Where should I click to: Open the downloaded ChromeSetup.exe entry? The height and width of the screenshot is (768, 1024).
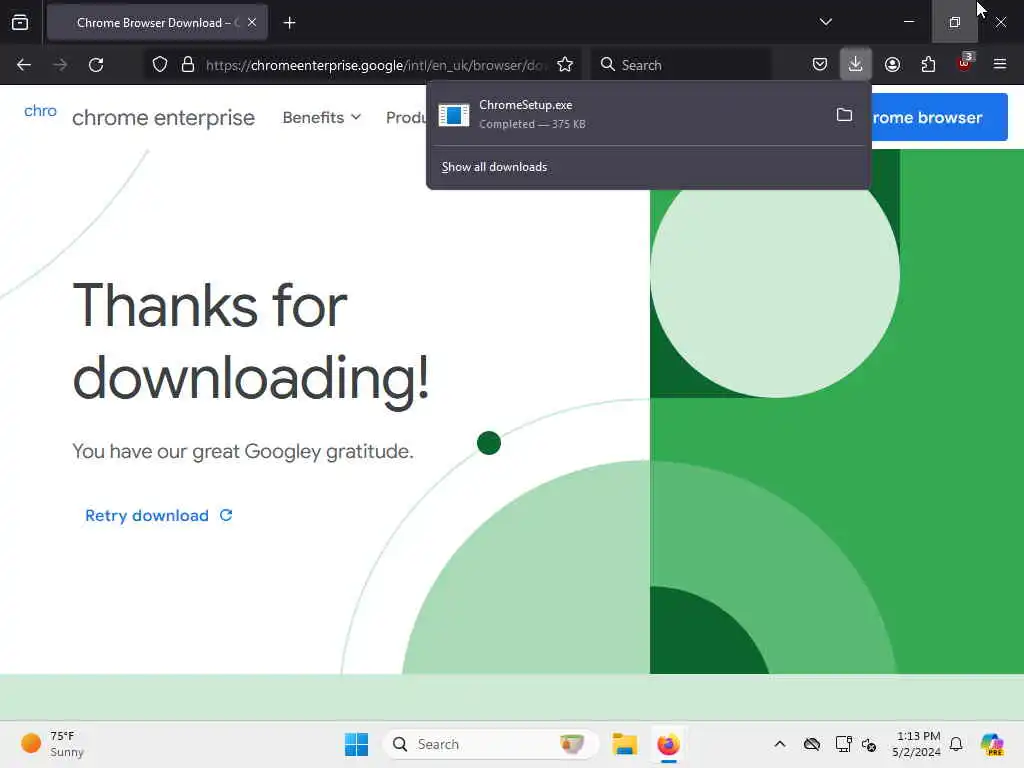tap(627, 114)
